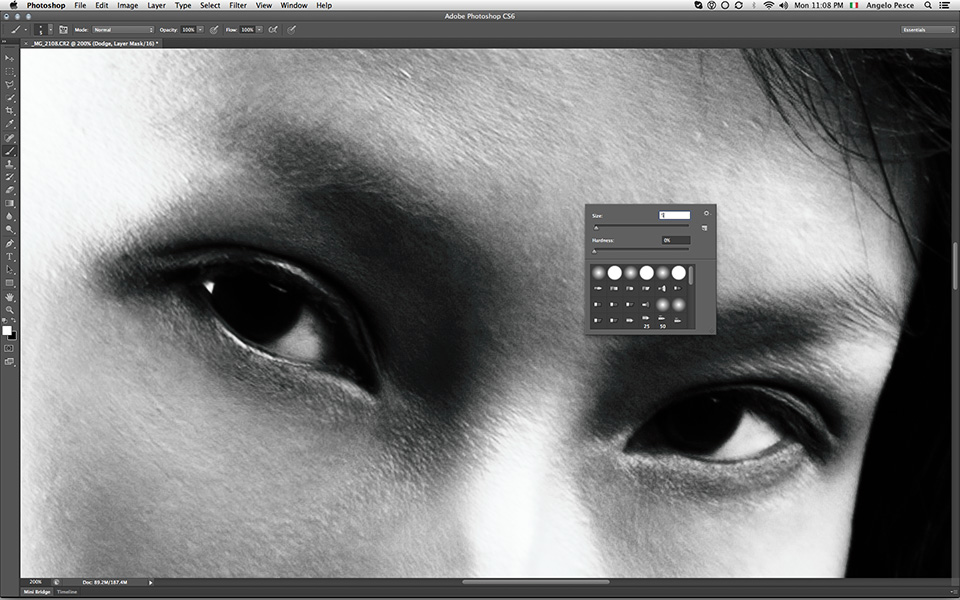Create new brush preset from this brush
The image size is (960, 600).
click(x=704, y=228)
